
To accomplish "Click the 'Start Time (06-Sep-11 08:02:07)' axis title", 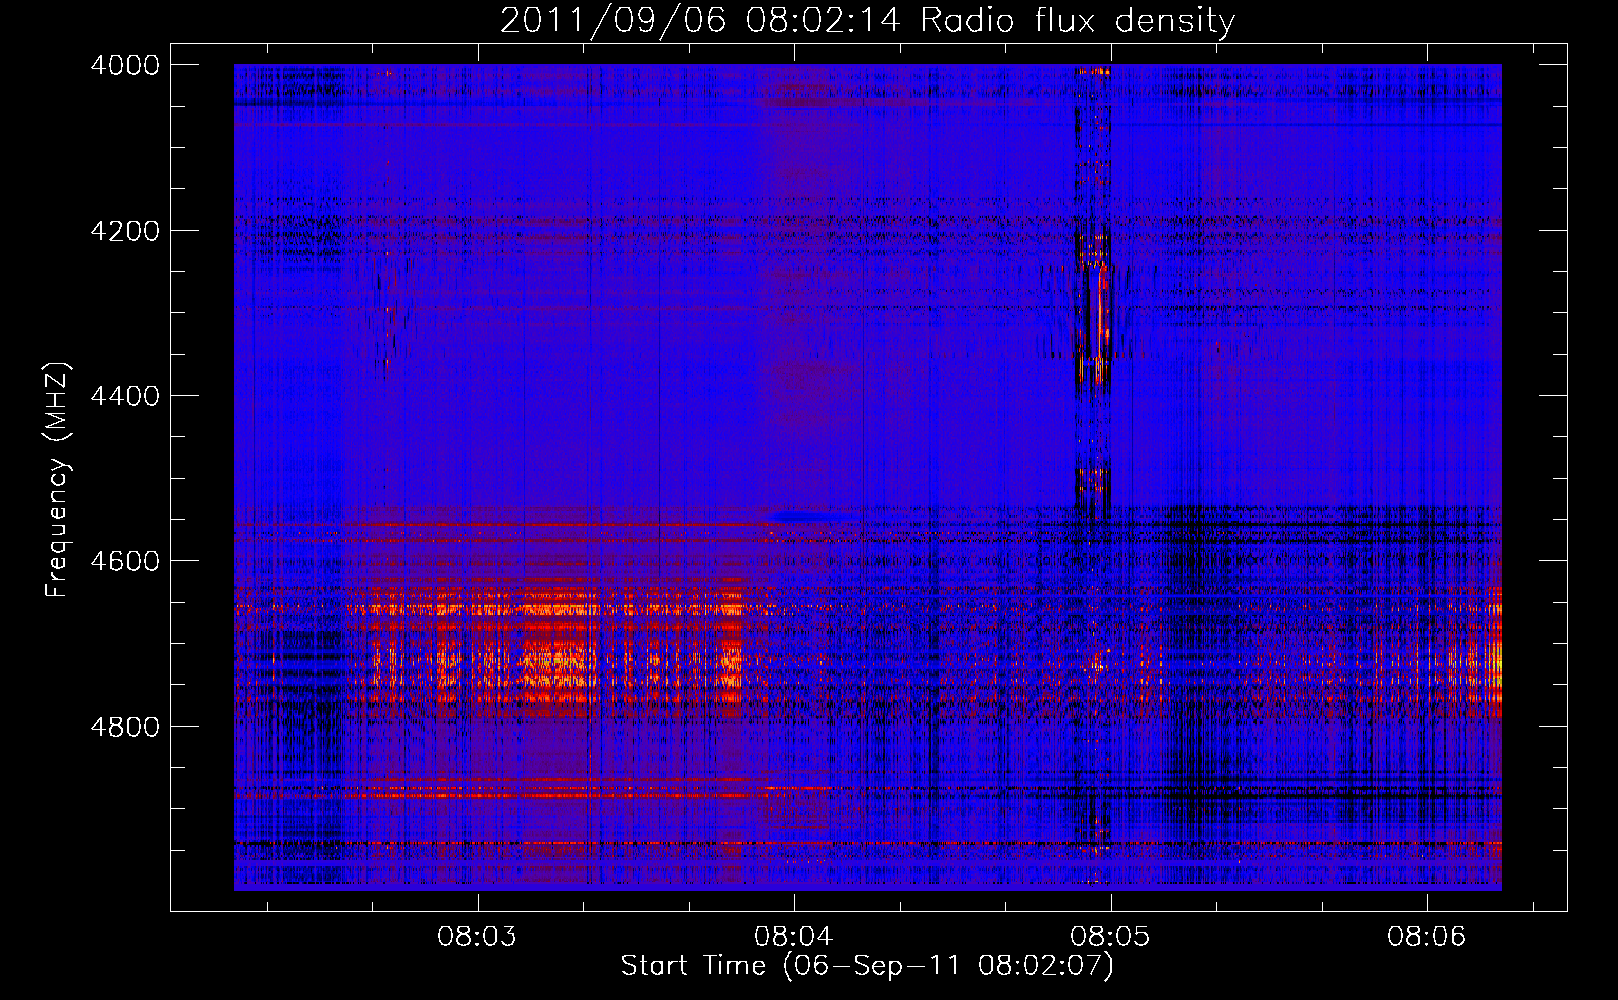I will (x=867, y=966).
